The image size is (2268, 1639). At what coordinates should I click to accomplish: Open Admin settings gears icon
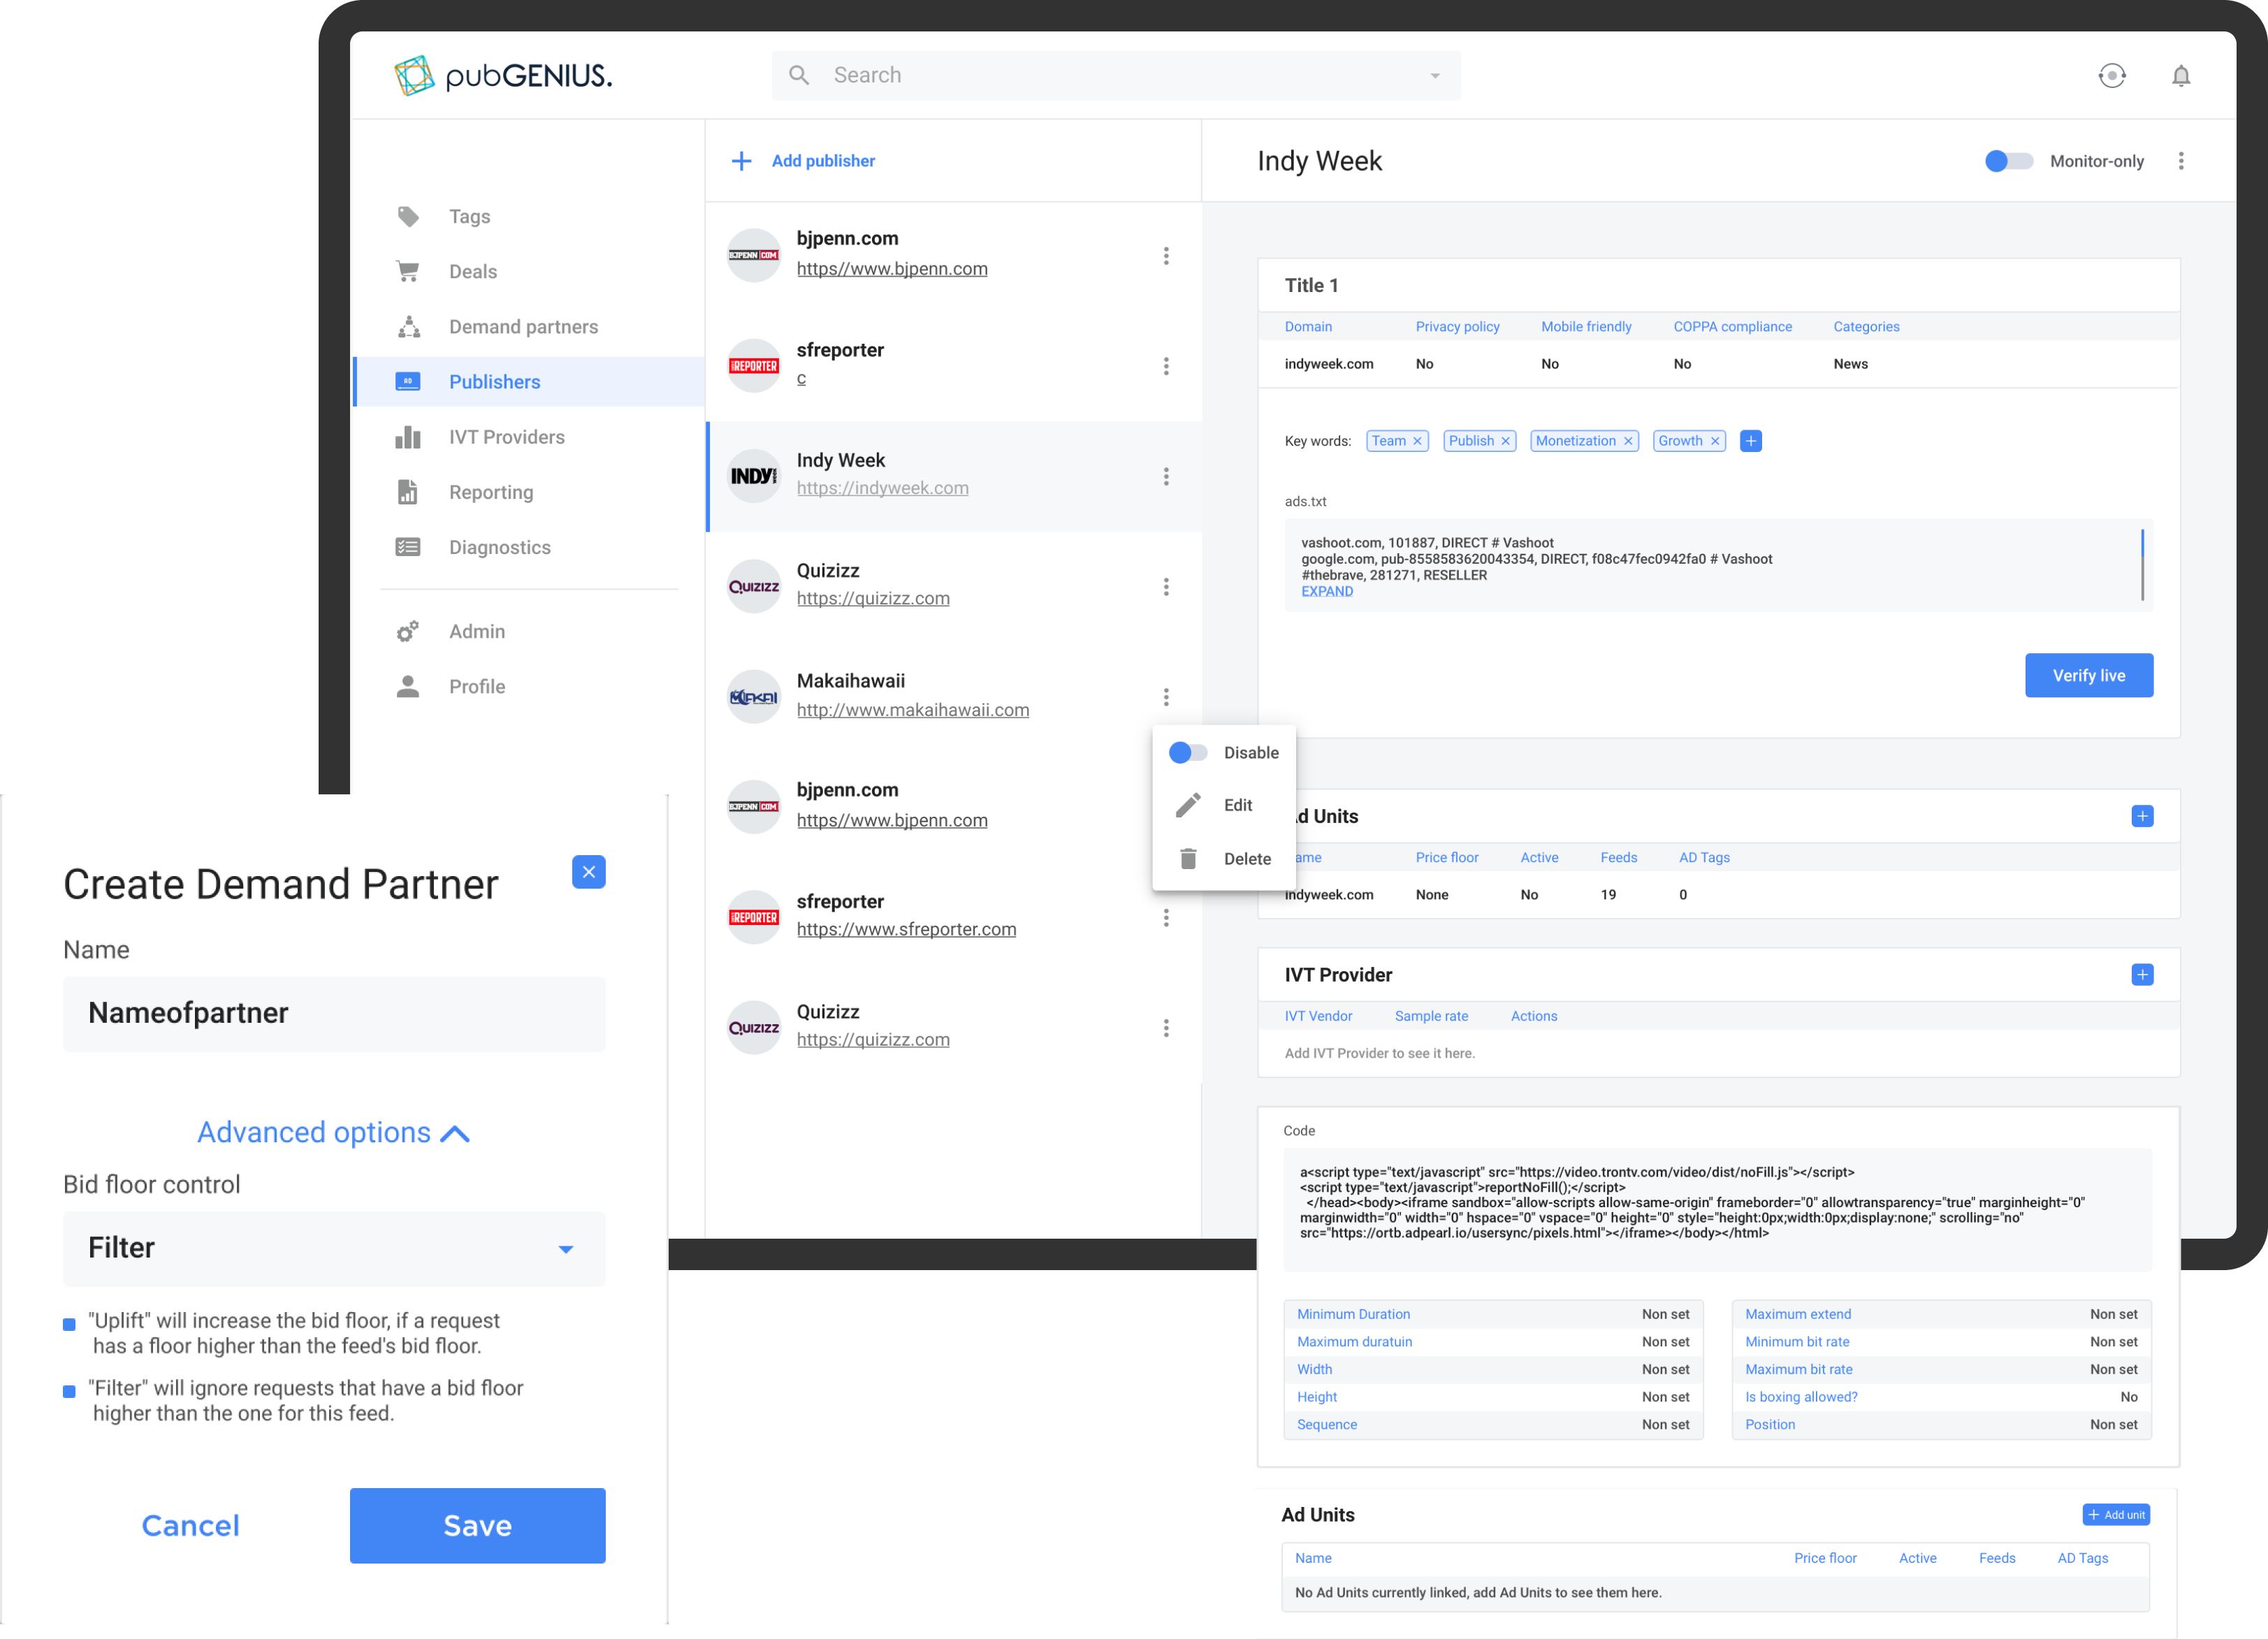(408, 631)
